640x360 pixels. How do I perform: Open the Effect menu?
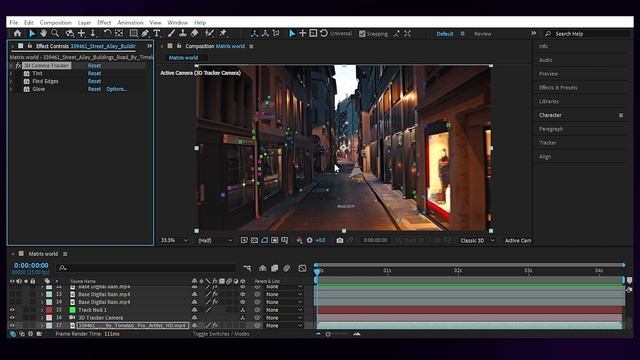104,22
